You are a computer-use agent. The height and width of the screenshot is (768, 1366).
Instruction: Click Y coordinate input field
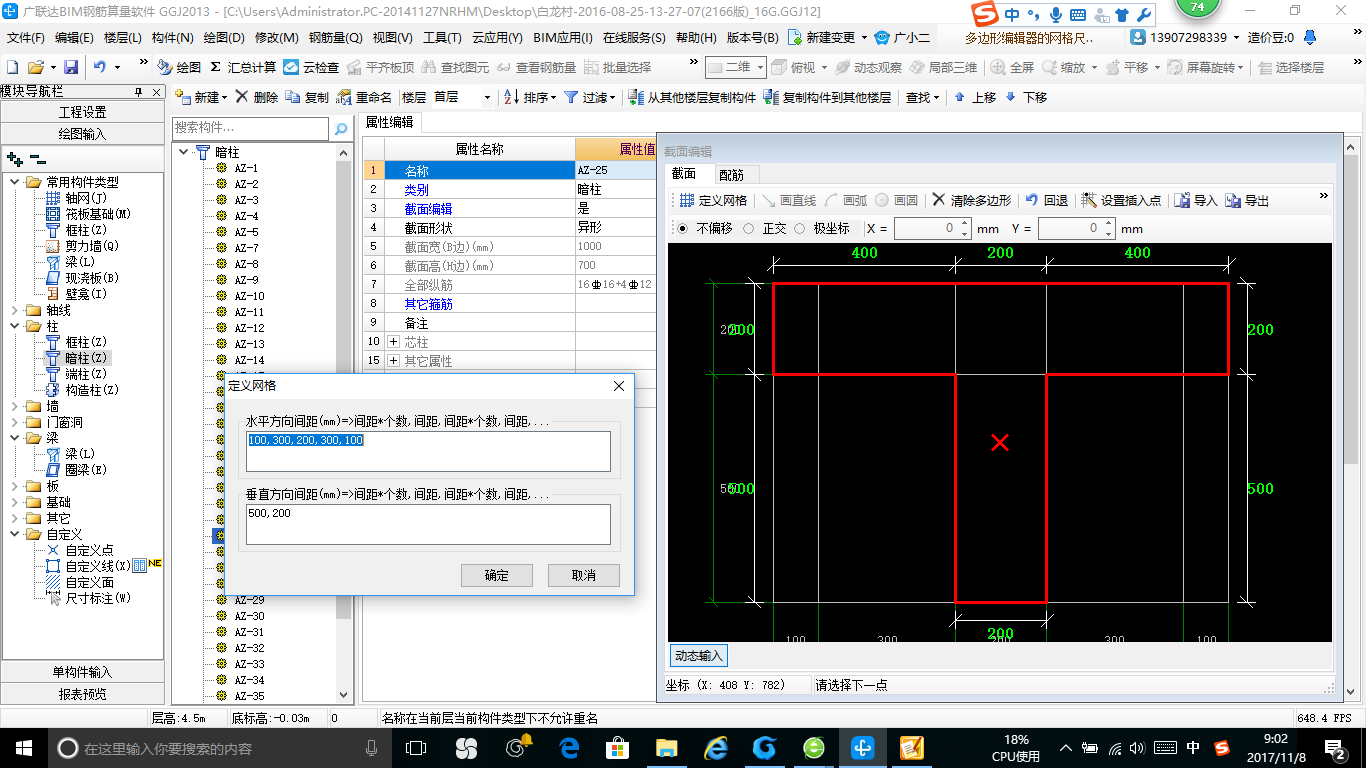(x=1076, y=229)
